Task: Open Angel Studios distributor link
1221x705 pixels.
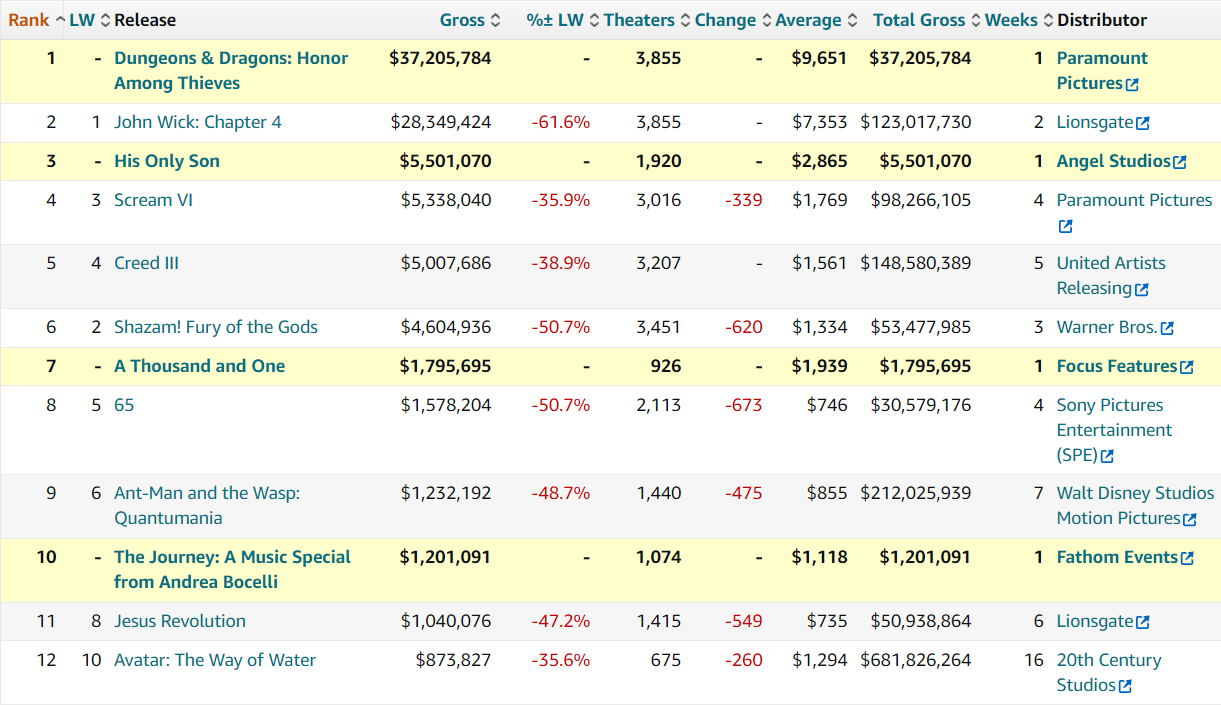Action: (x=1114, y=161)
